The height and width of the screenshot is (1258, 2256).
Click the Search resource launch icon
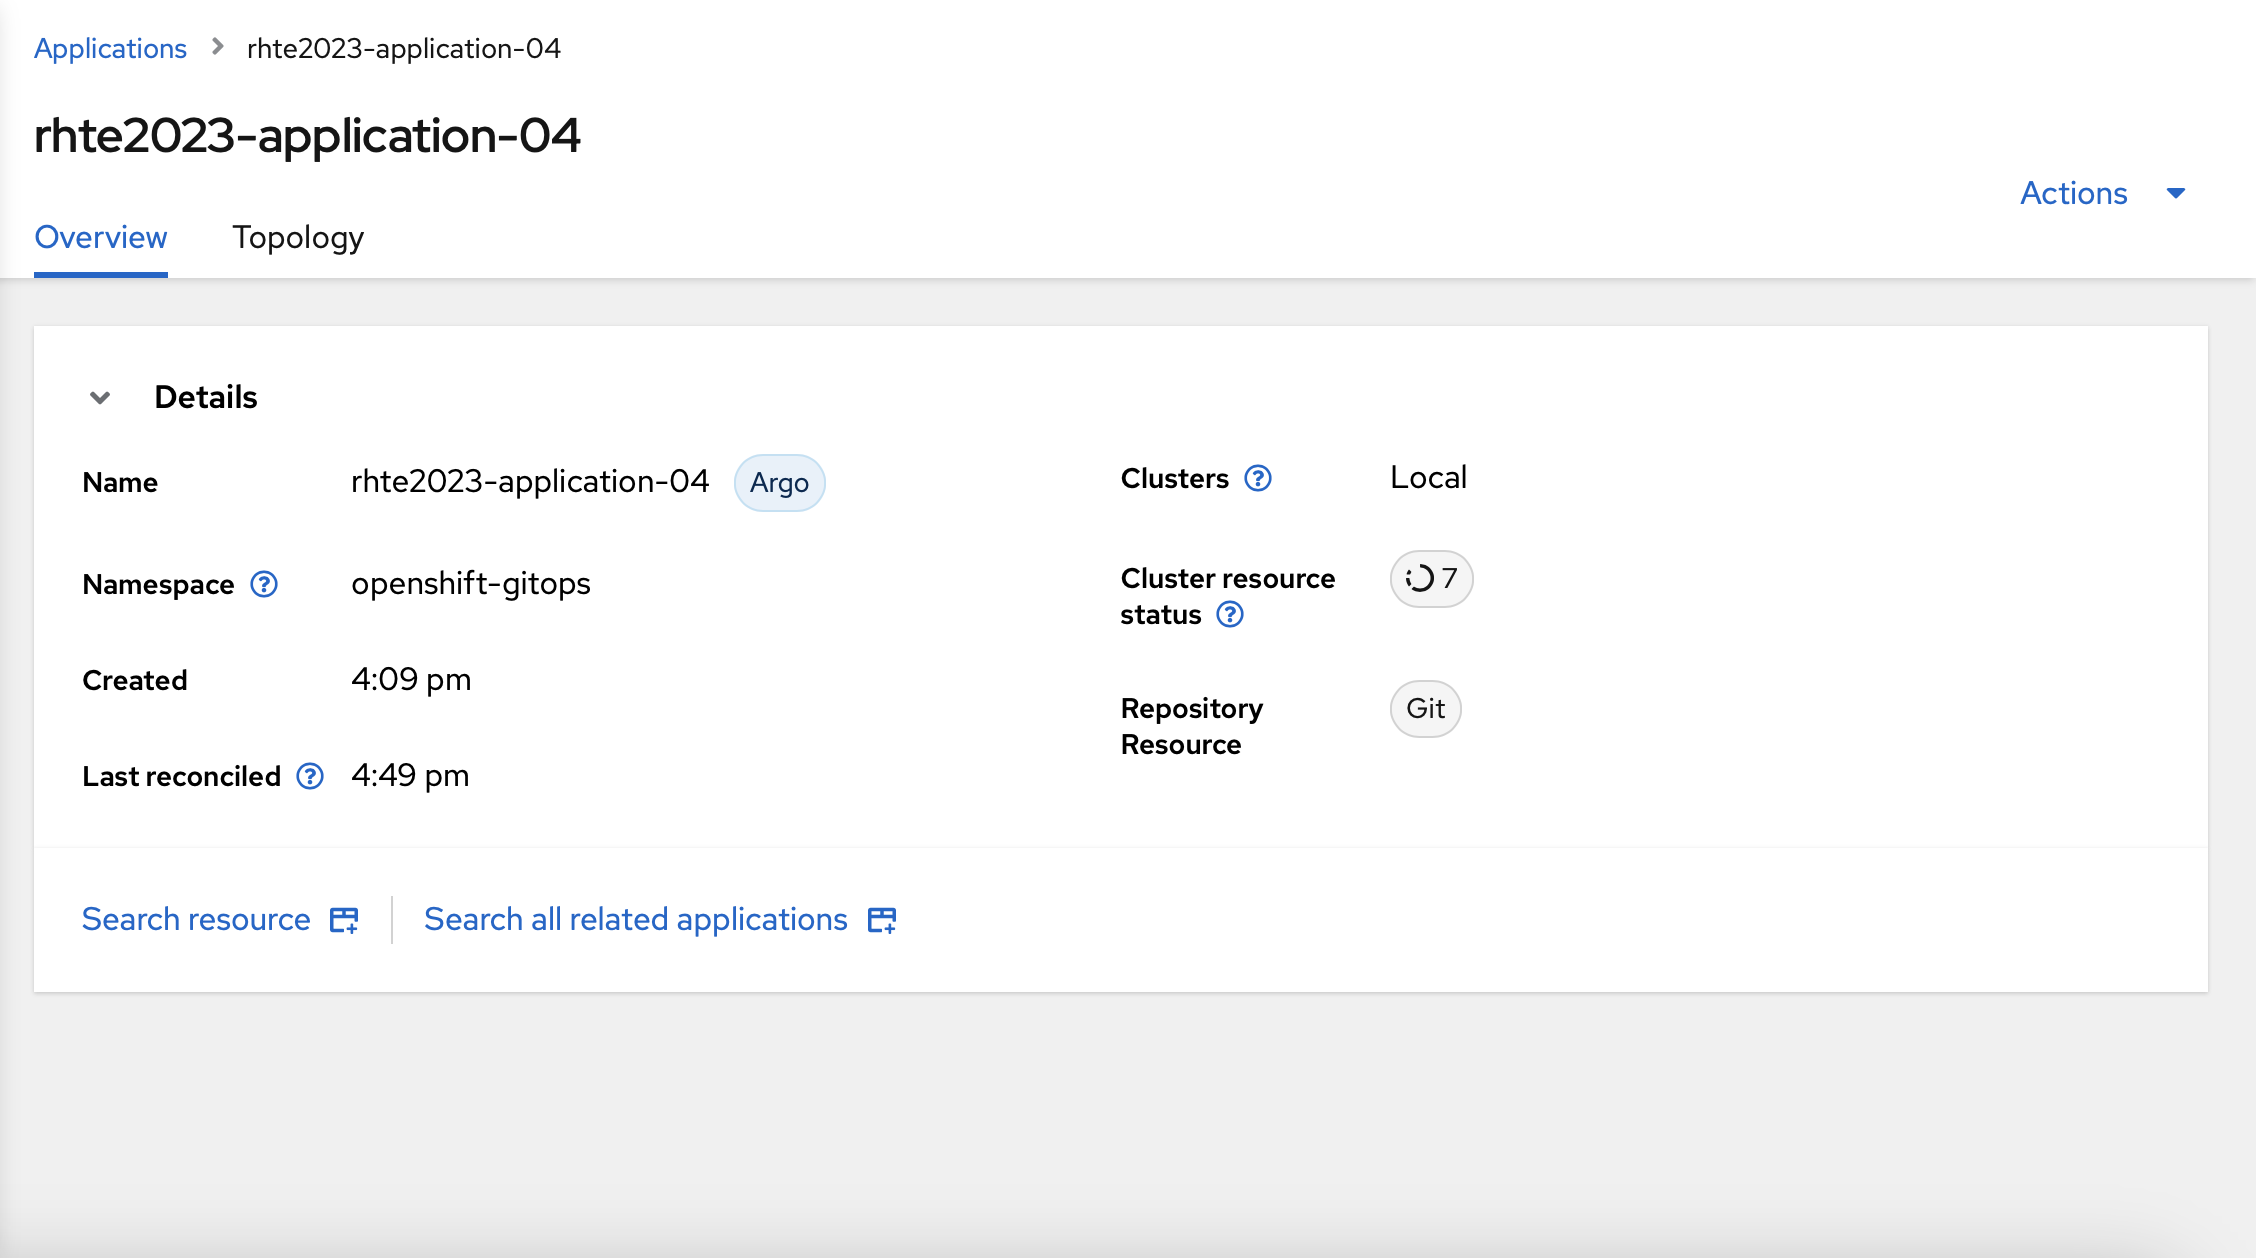tap(344, 920)
